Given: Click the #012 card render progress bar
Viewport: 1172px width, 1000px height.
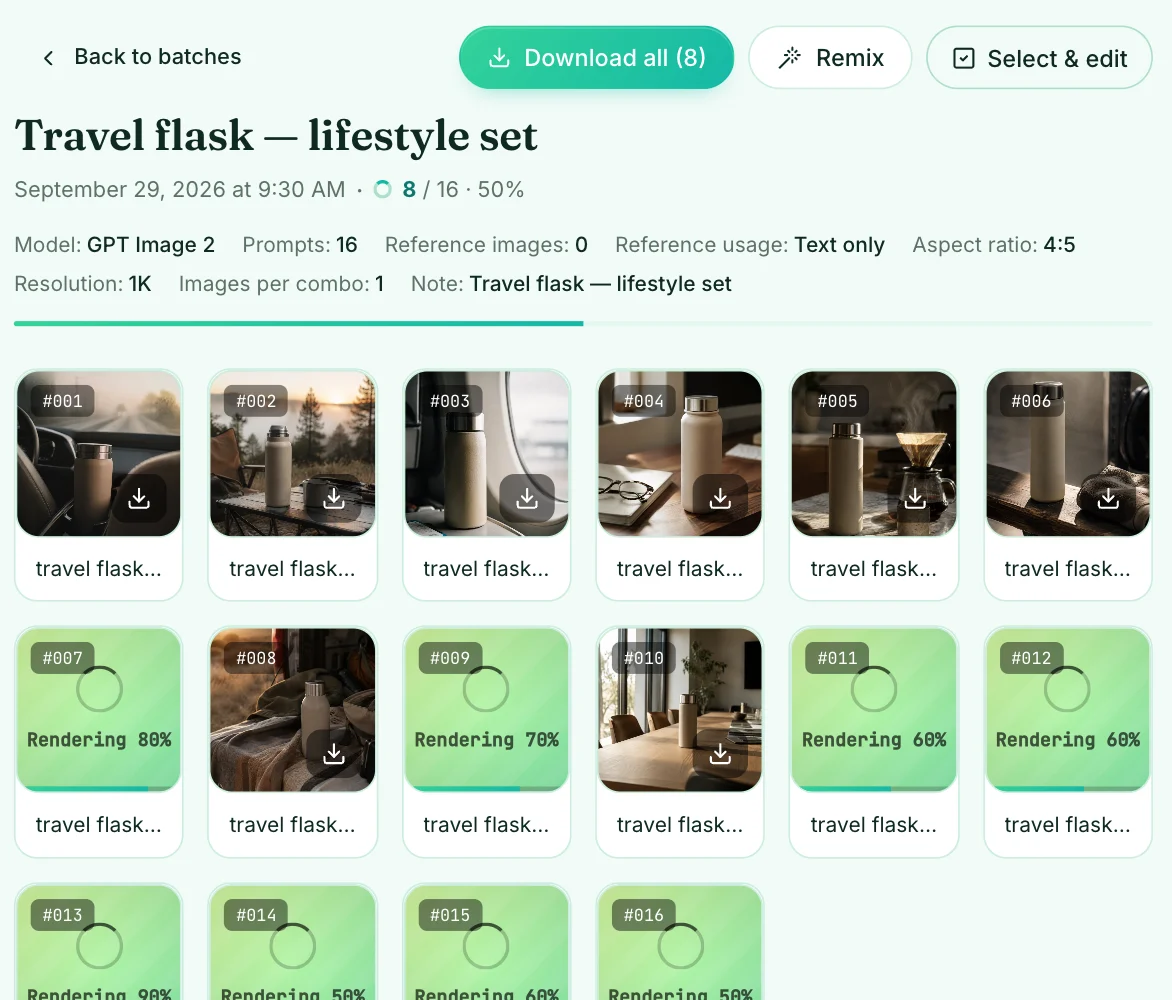Looking at the screenshot, I should [x=1068, y=788].
